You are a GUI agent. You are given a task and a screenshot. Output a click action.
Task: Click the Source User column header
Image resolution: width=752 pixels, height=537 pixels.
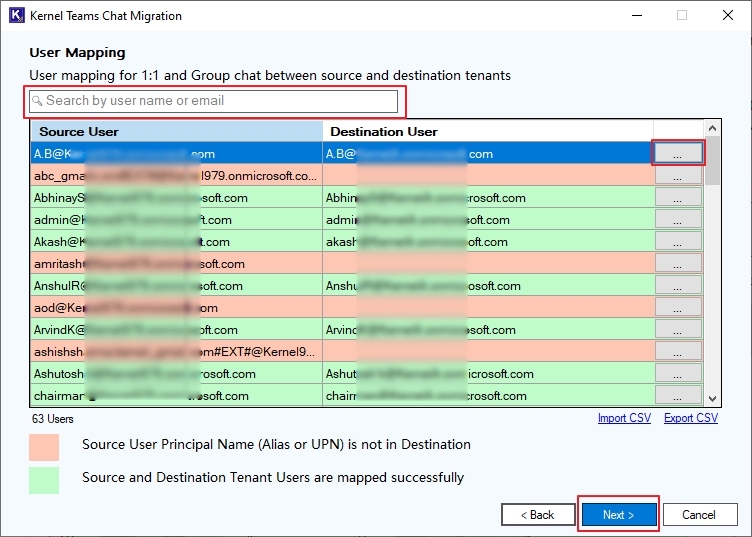click(176, 131)
